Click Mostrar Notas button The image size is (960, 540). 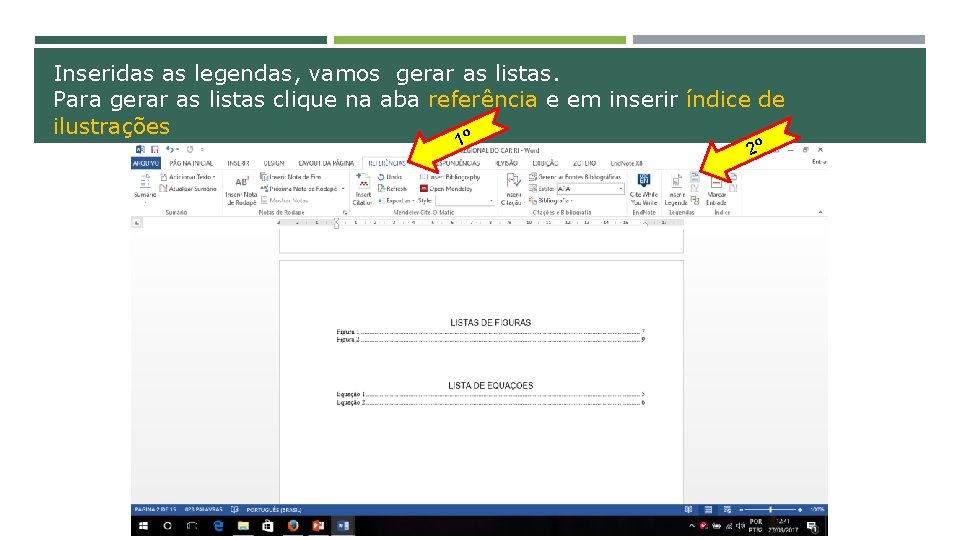tap(284, 200)
